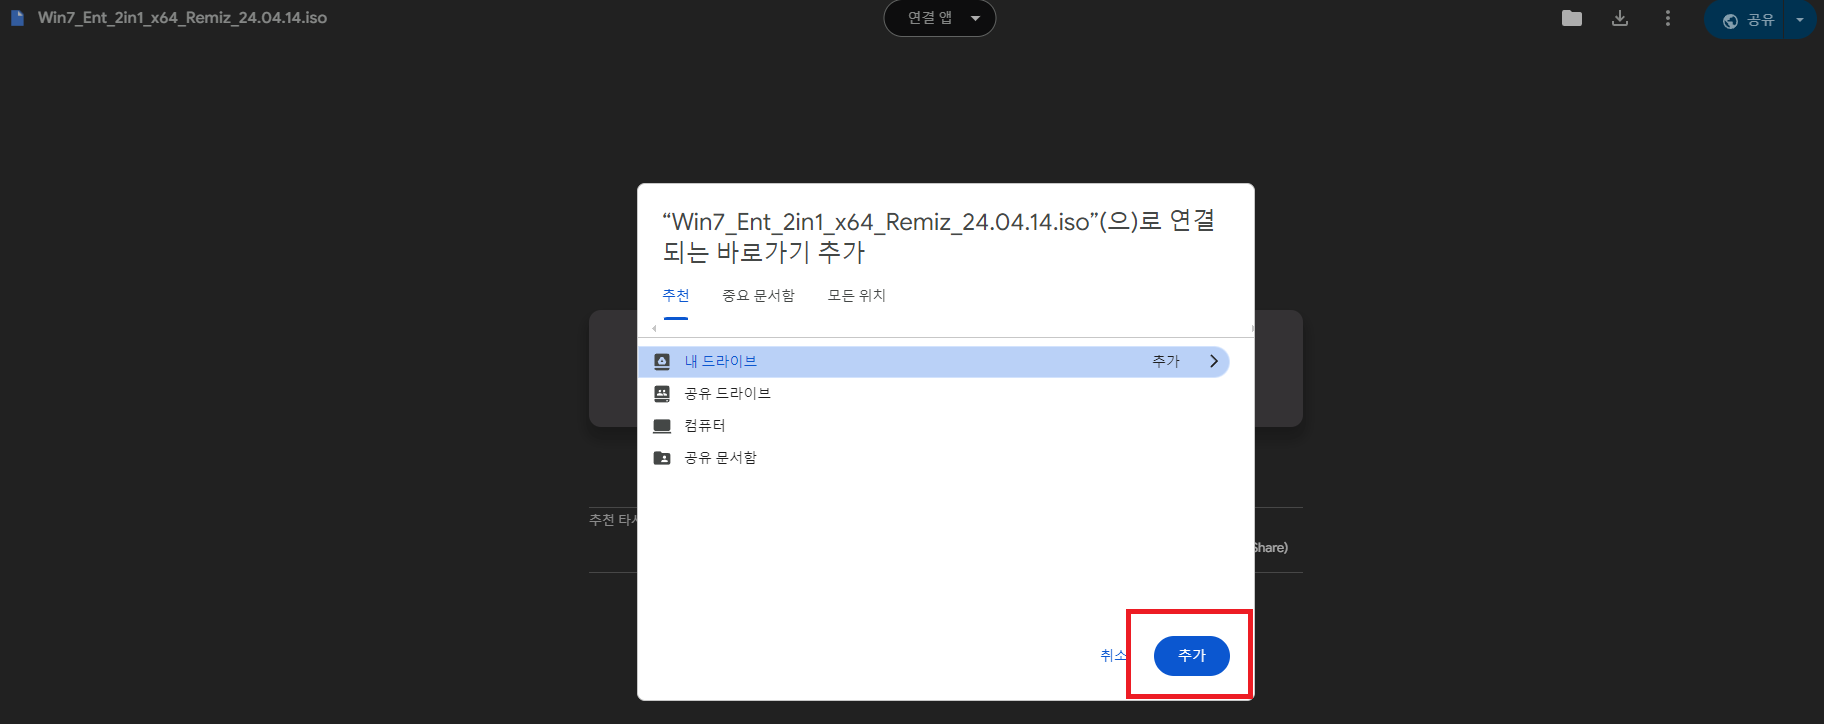Expand the 공유 button dropdown arrow
This screenshot has width=1824, height=724.
(1800, 20)
